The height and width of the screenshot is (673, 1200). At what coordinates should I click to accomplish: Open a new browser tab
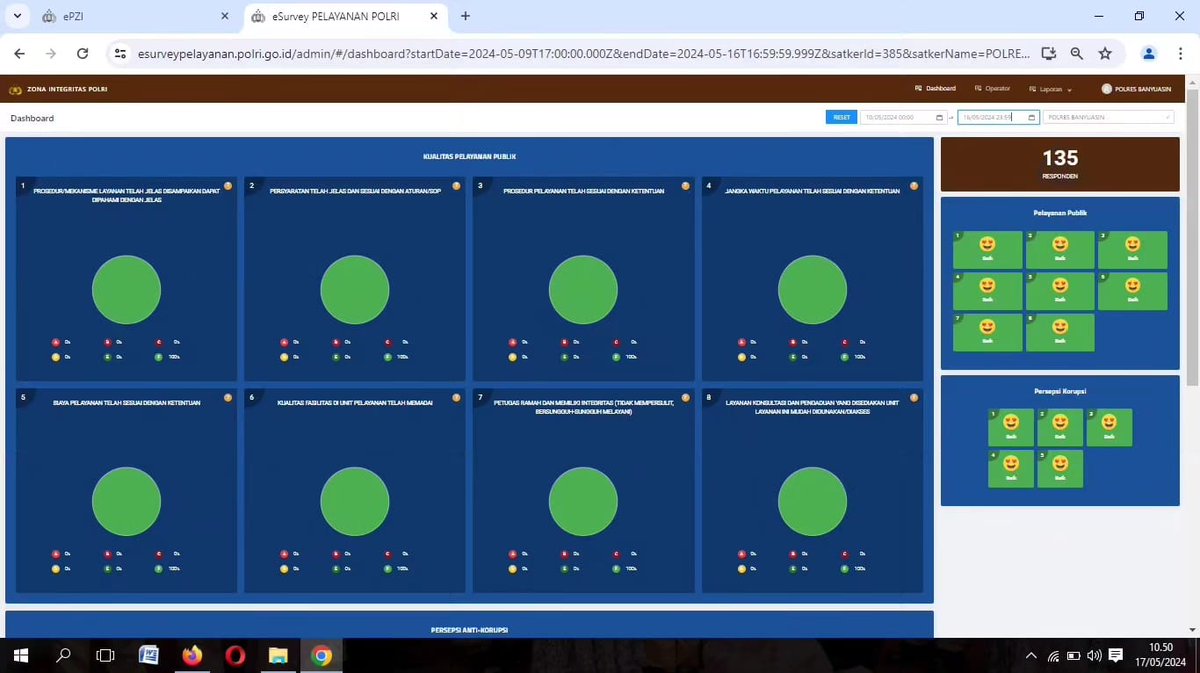point(465,16)
